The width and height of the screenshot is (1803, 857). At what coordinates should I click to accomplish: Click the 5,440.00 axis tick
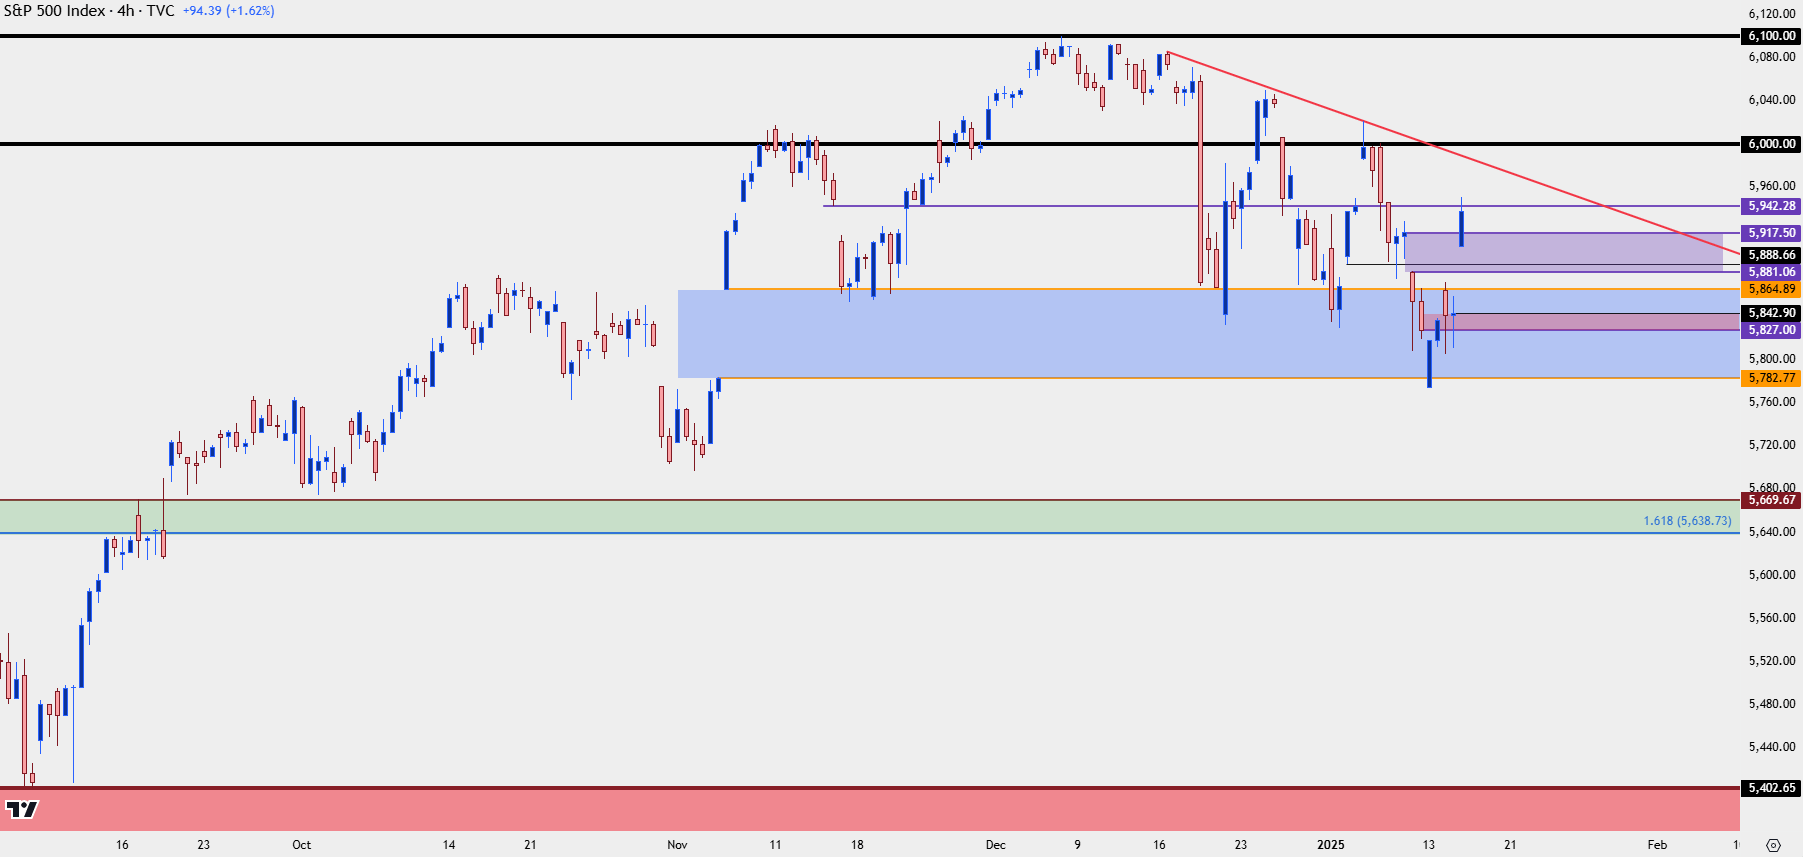1772,747
